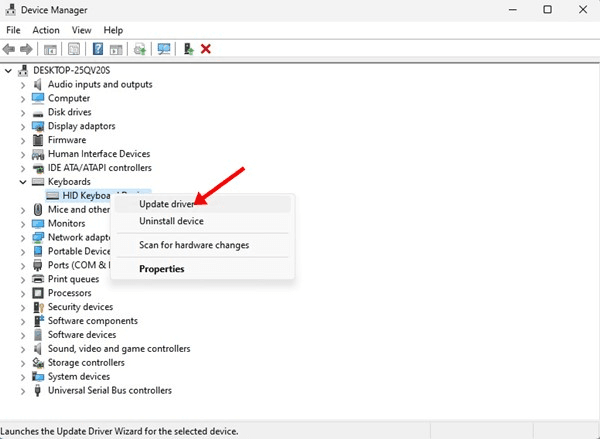Collapse the Keyboards category

(x=23, y=182)
